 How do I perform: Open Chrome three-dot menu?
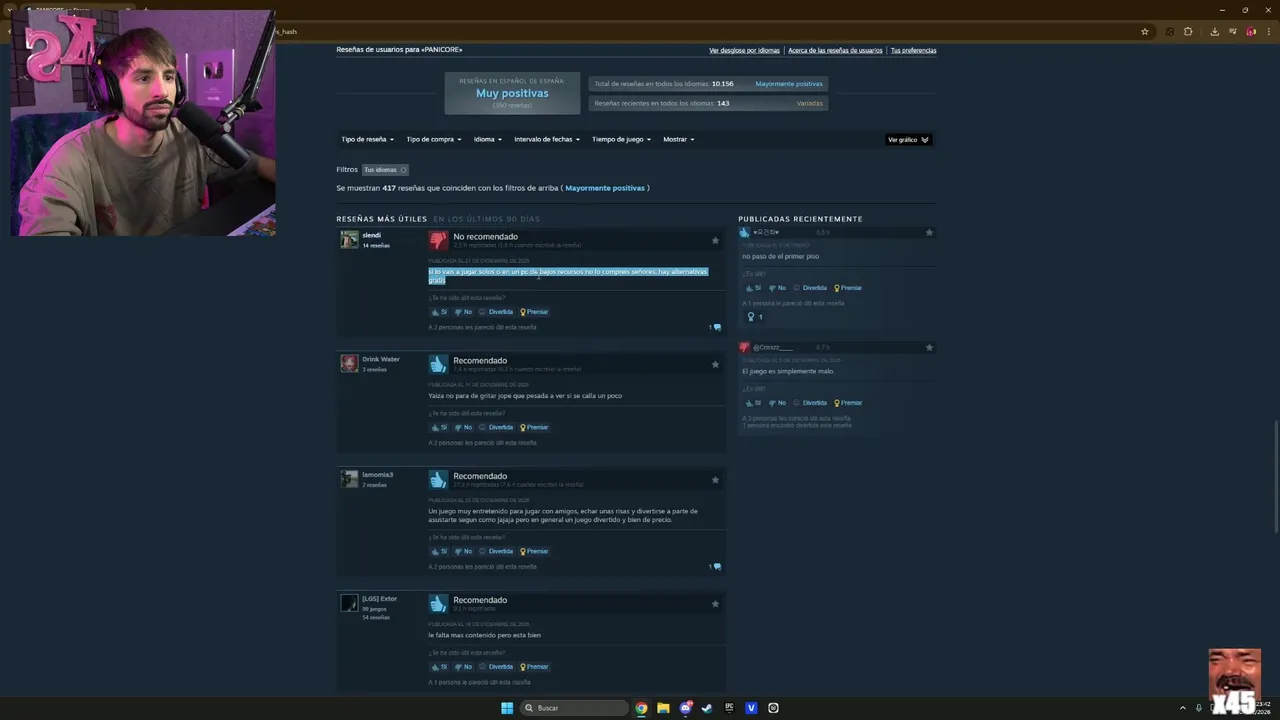[x=1267, y=31]
